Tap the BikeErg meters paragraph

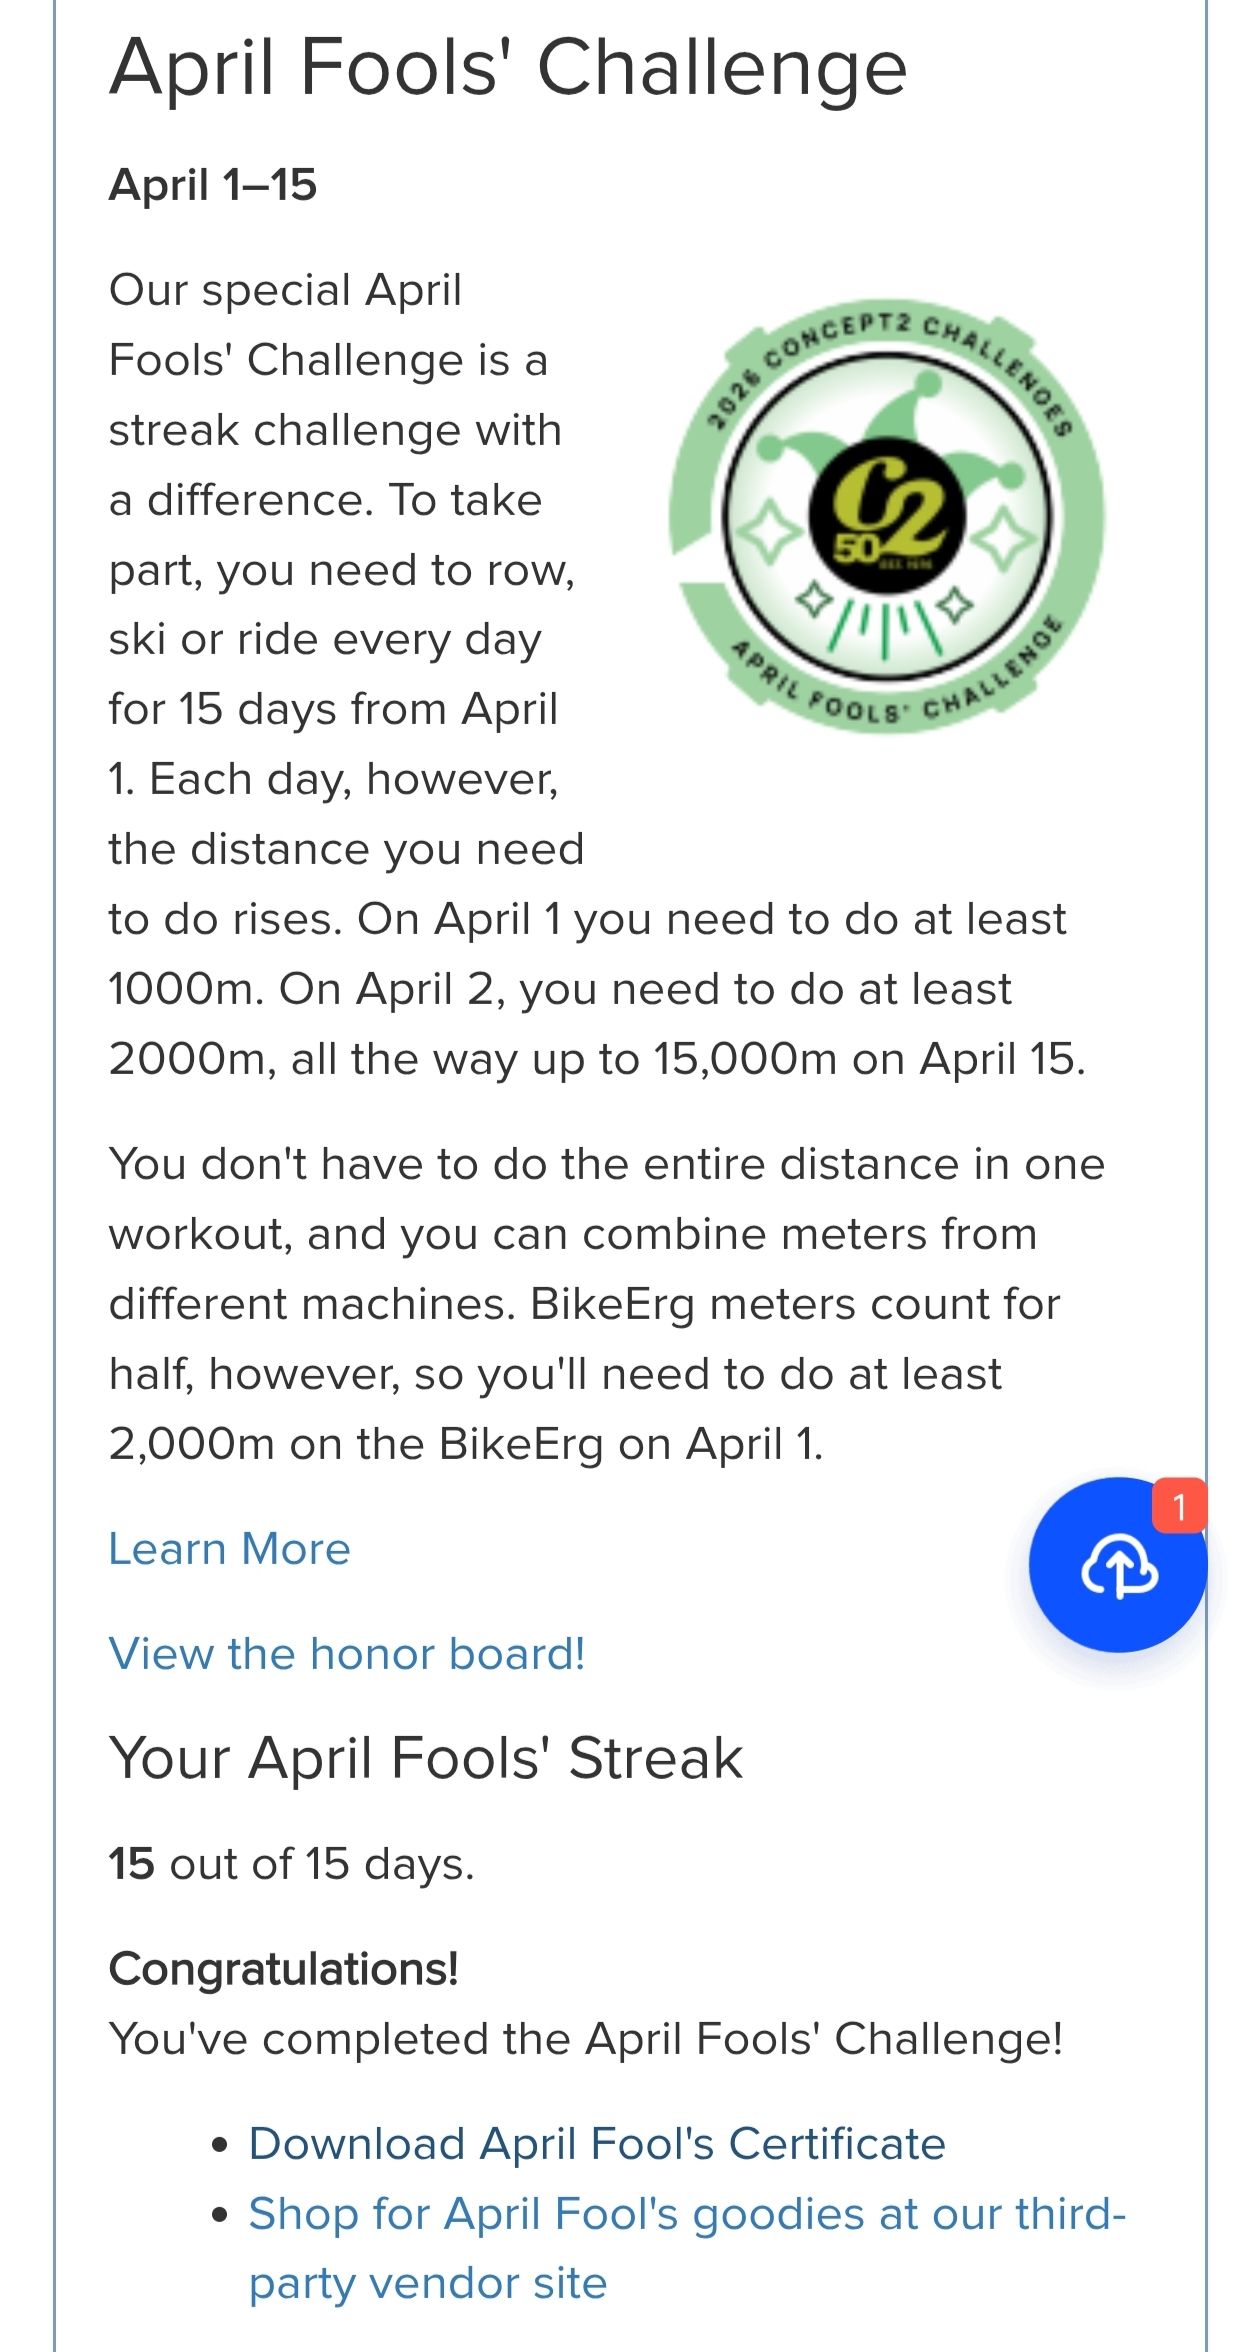click(x=607, y=1304)
